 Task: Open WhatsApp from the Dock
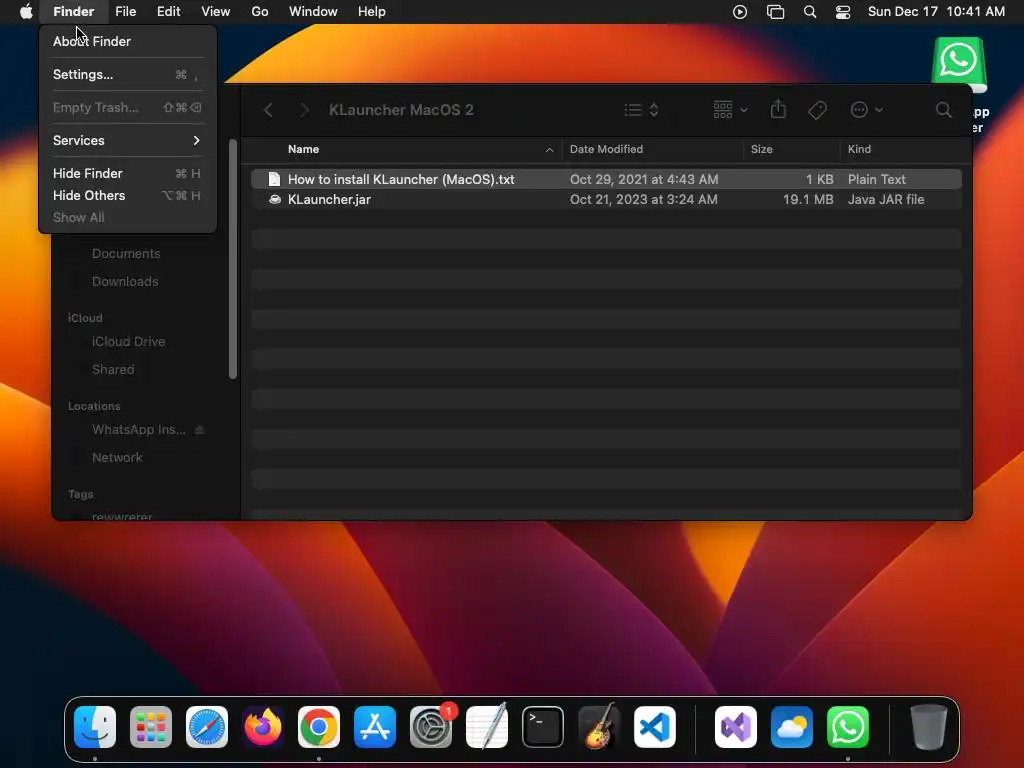(x=848, y=727)
